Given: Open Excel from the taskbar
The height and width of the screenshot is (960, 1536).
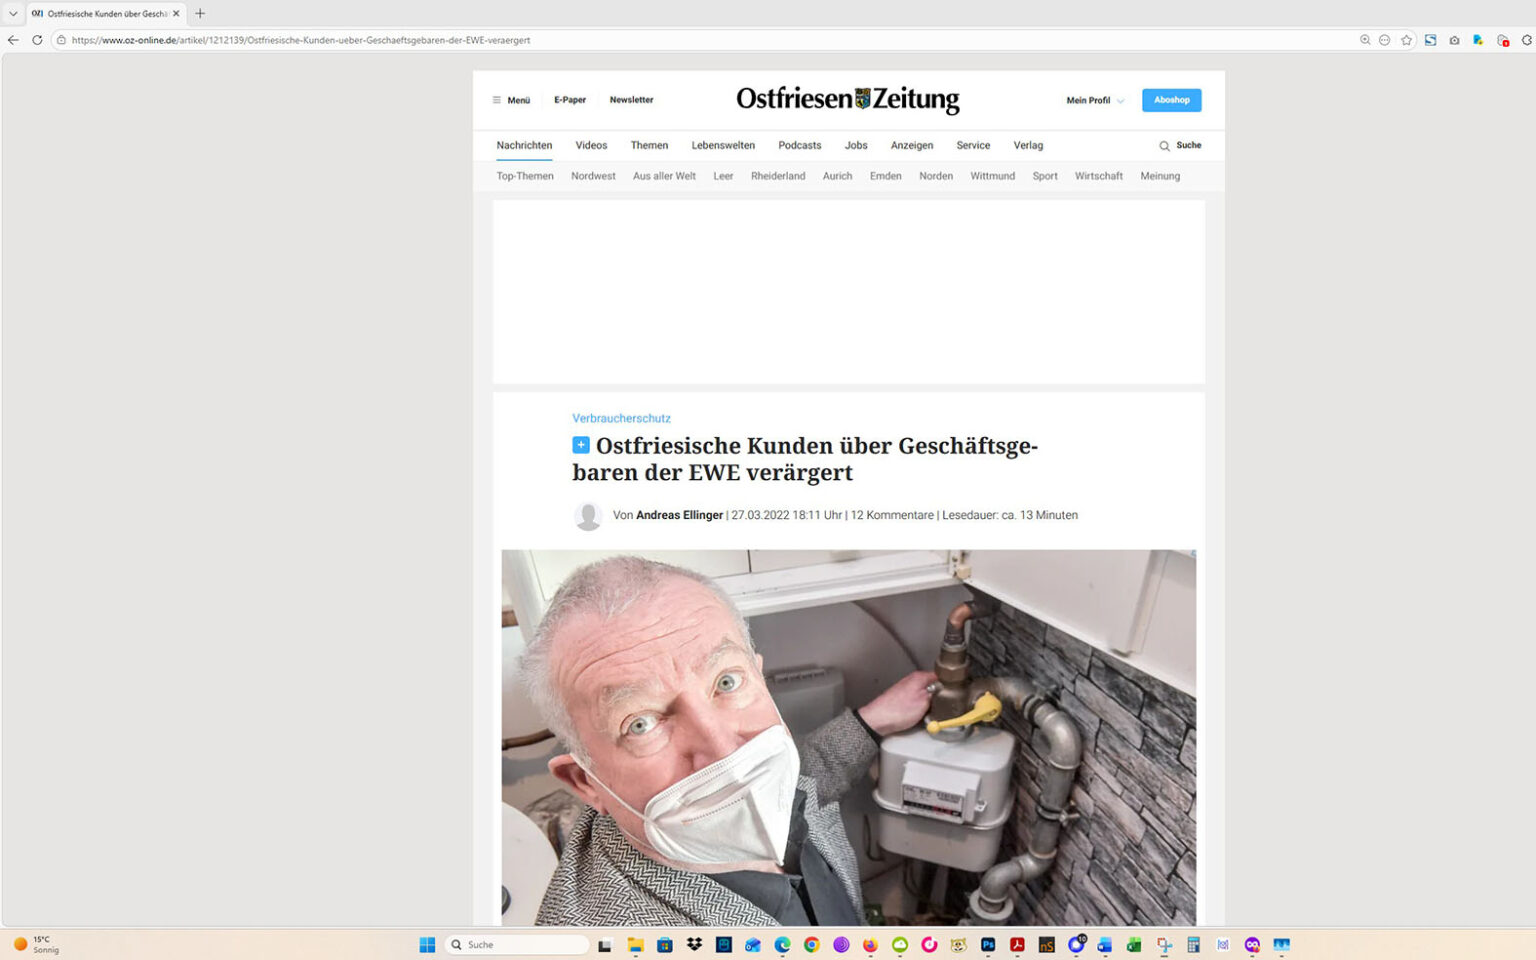Looking at the screenshot, I should tap(1133, 944).
